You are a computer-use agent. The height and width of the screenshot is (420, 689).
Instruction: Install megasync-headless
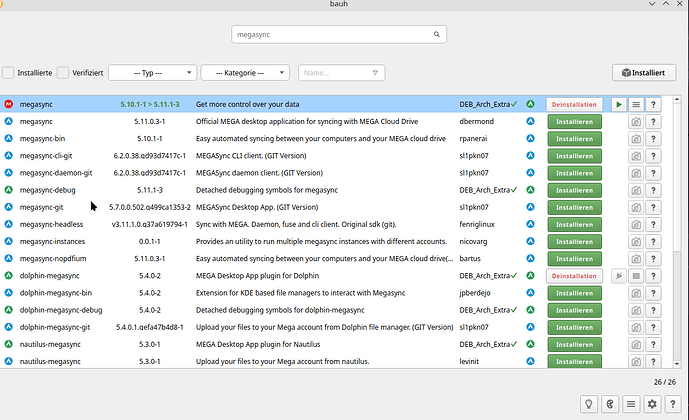coord(574,224)
